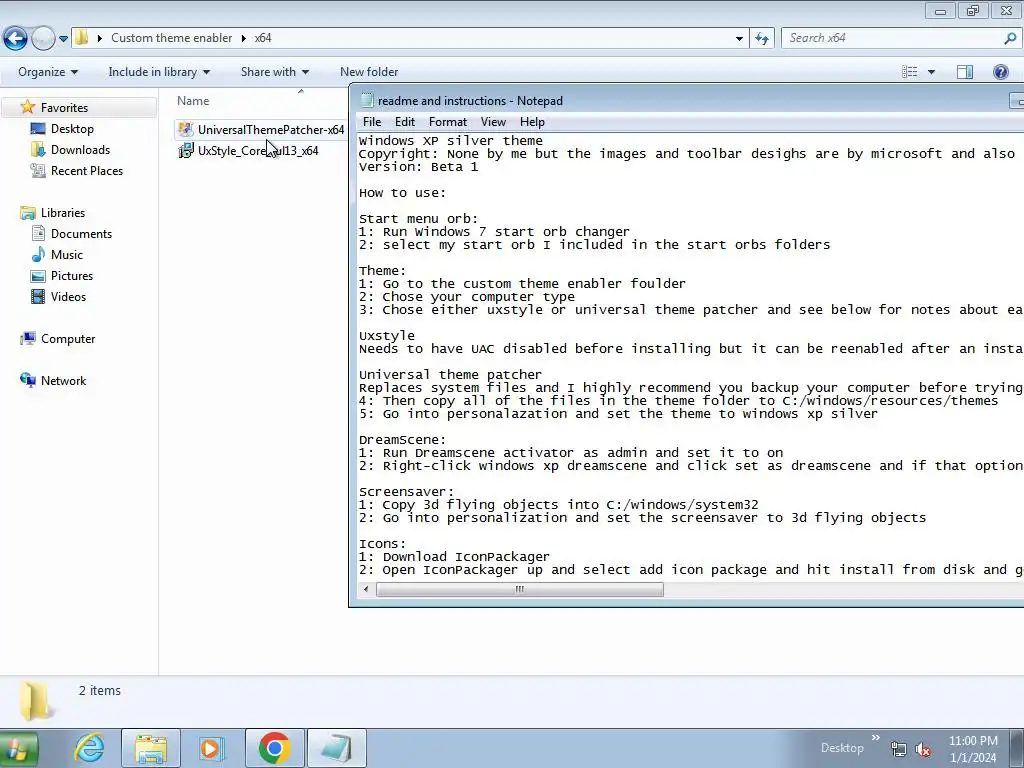Launch Internet Explorer from the taskbar

point(89,748)
